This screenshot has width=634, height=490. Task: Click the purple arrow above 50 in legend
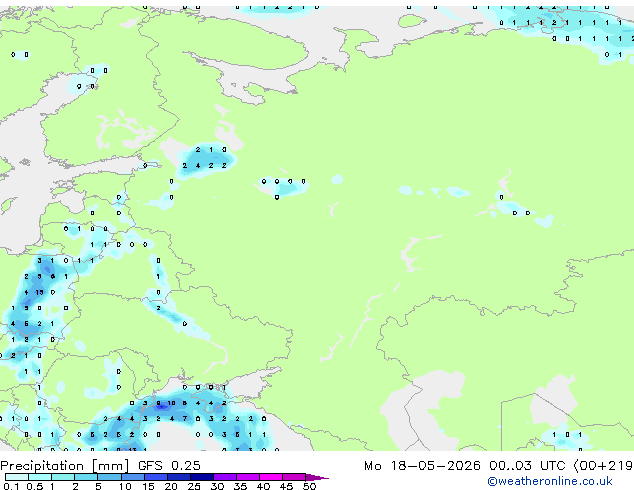click(x=317, y=478)
